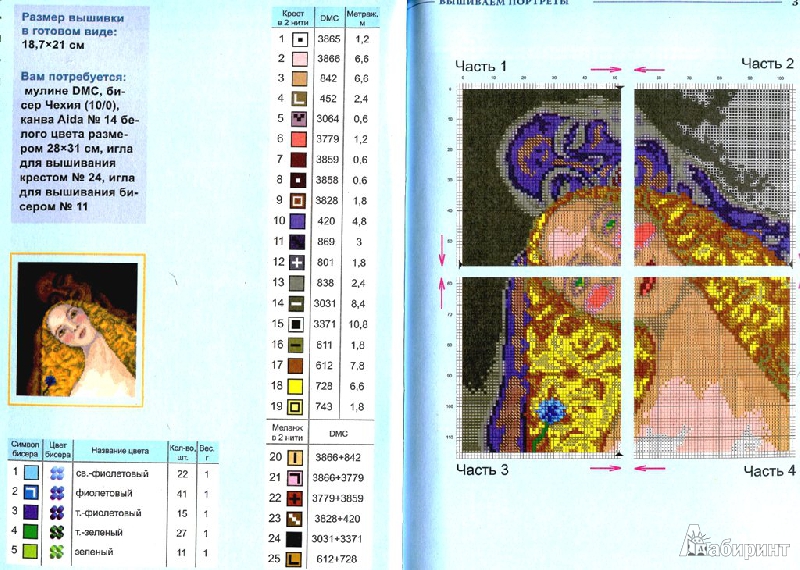Click the light violet bead icon
Image resolution: width=800 pixels, height=570 pixels.
(57, 474)
